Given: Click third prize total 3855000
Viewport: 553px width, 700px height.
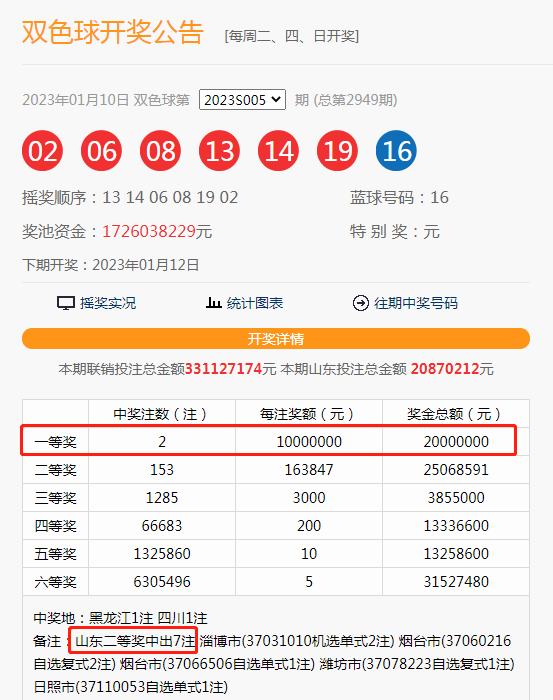Looking at the screenshot, I should coord(456,498).
